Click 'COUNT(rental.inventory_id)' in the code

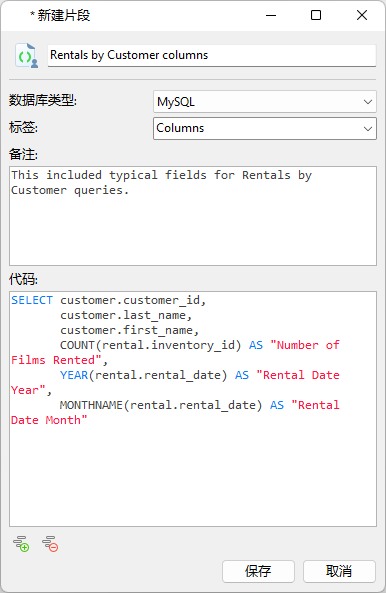click(150, 345)
